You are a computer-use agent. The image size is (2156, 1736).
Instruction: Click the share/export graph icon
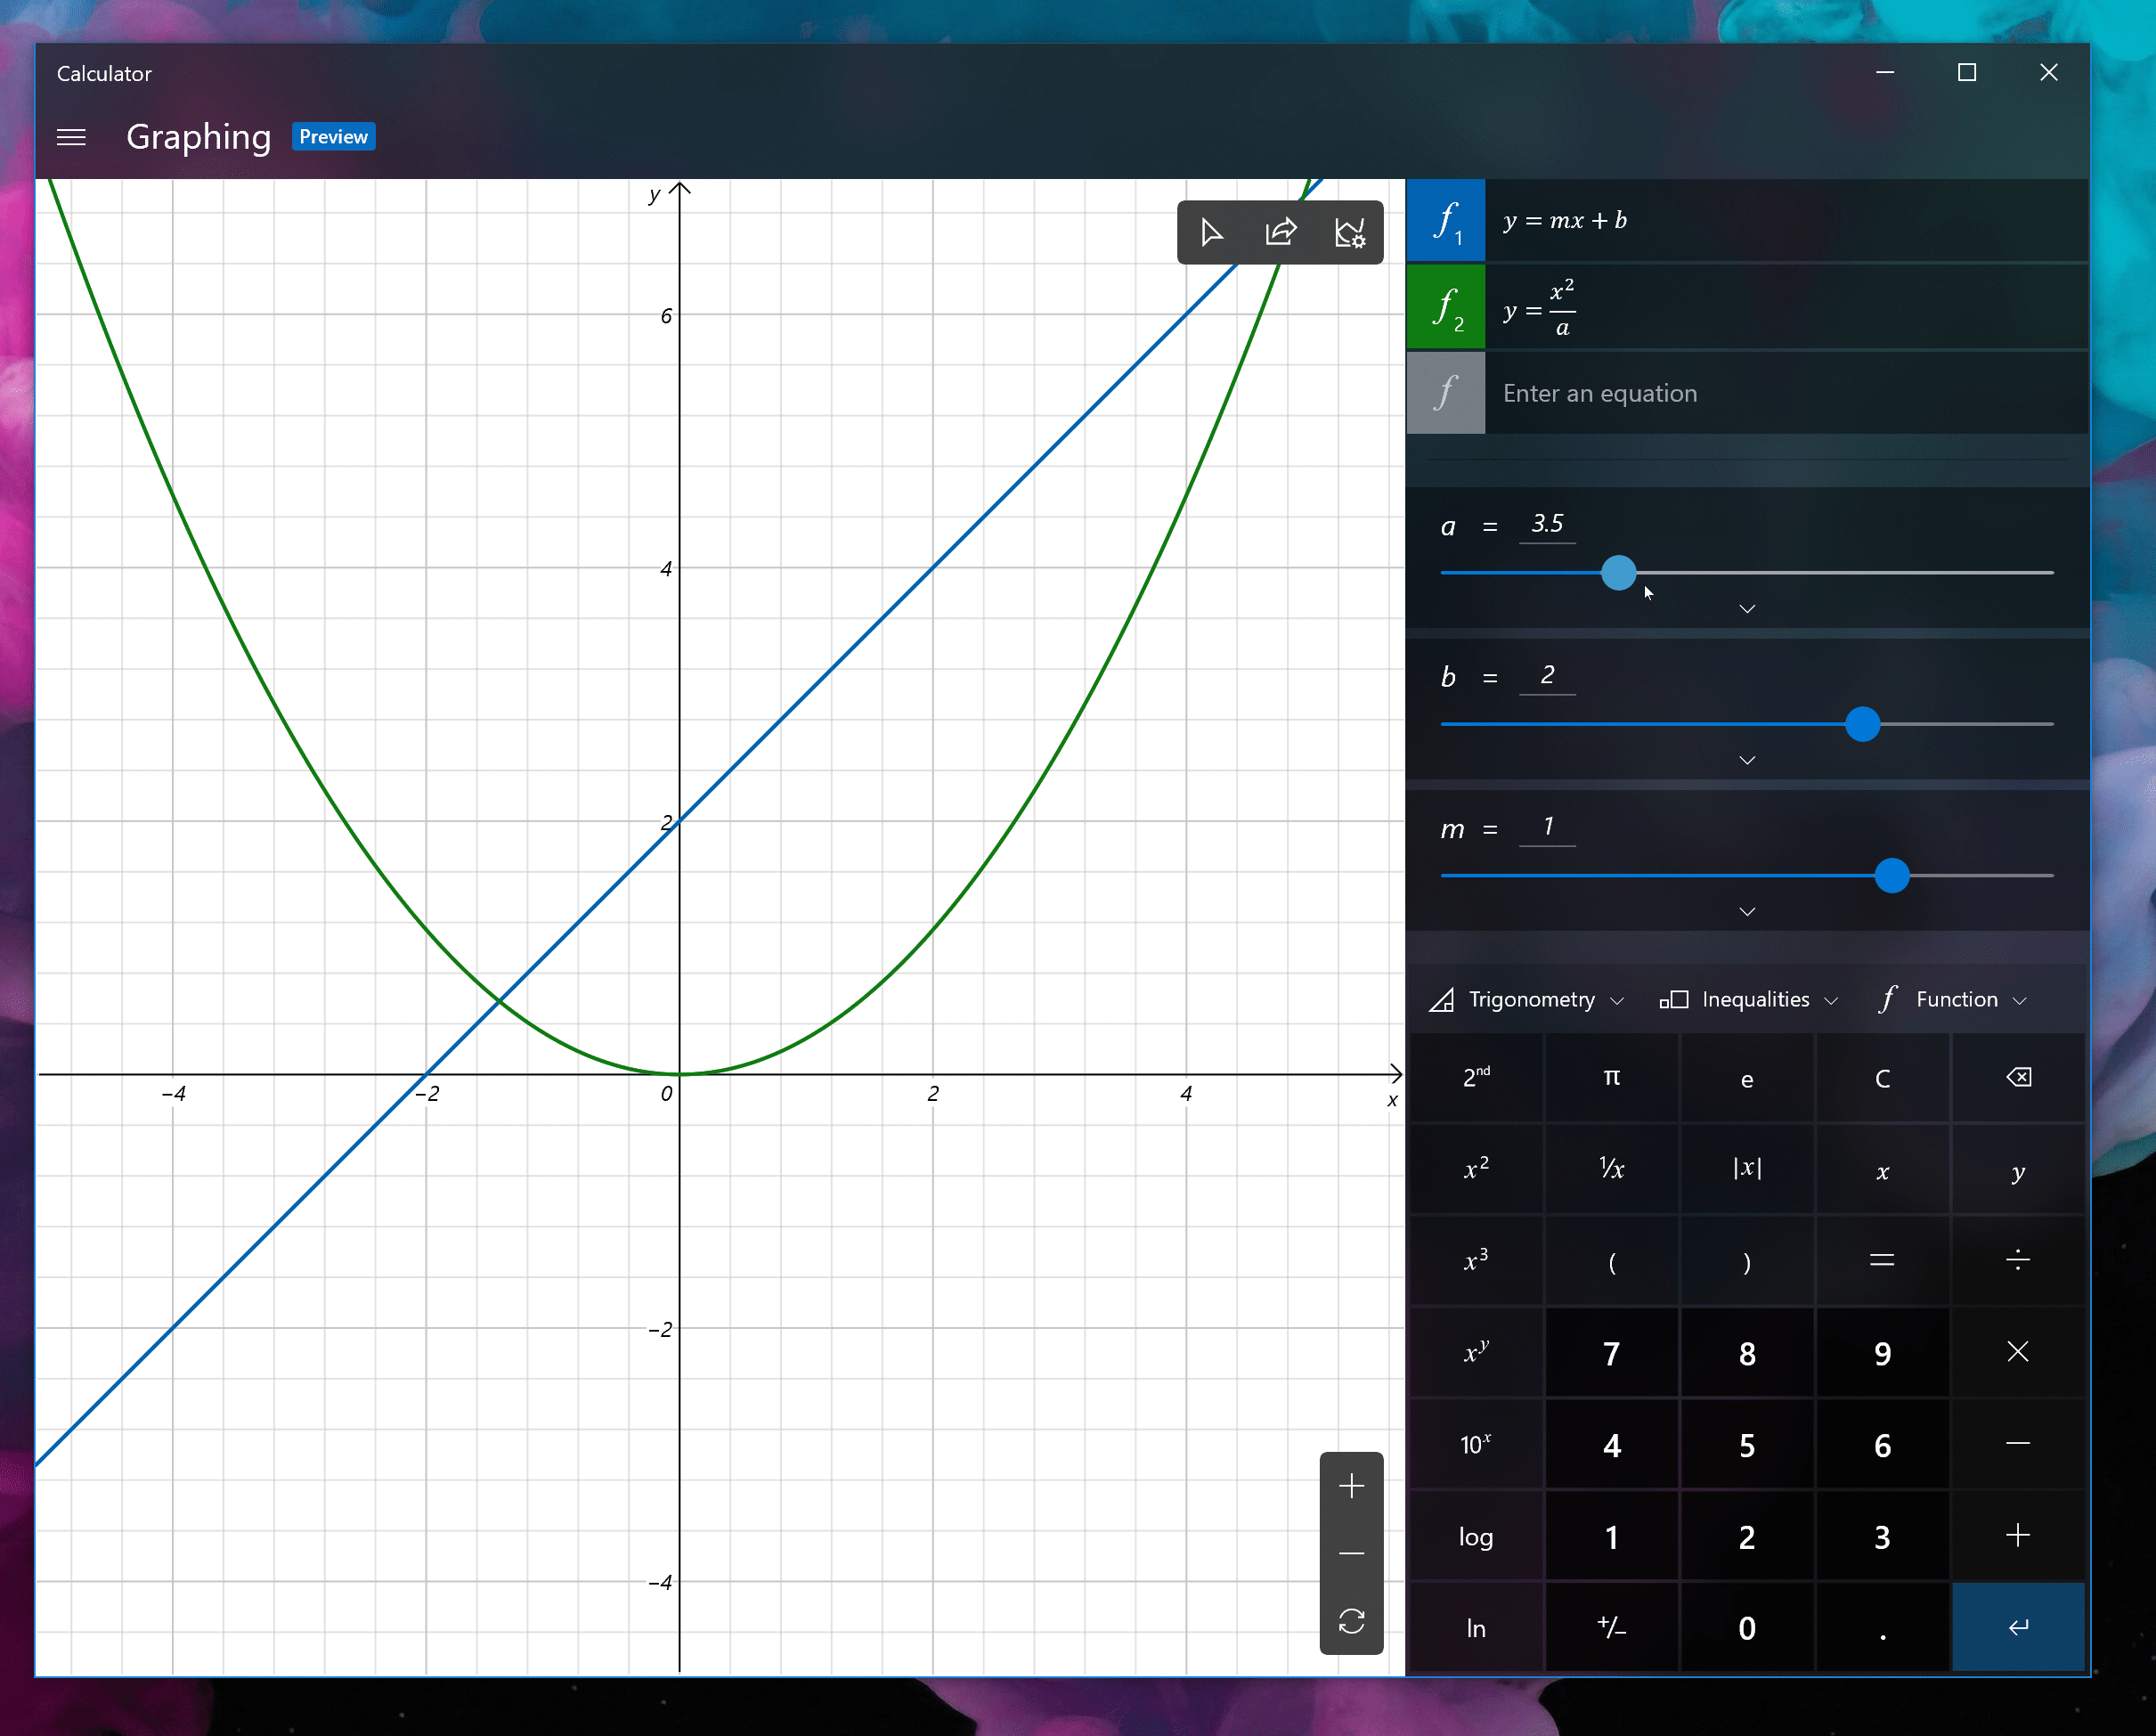pos(1281,232)
